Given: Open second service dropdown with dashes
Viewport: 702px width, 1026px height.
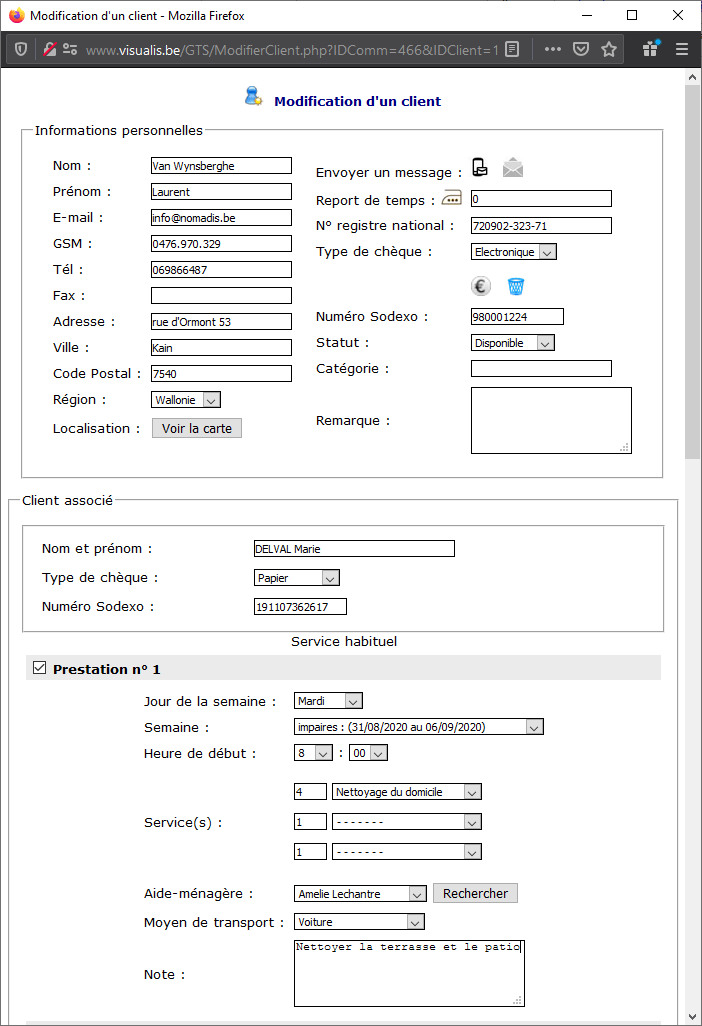Looking at the screenshot, I should (407, 822).
